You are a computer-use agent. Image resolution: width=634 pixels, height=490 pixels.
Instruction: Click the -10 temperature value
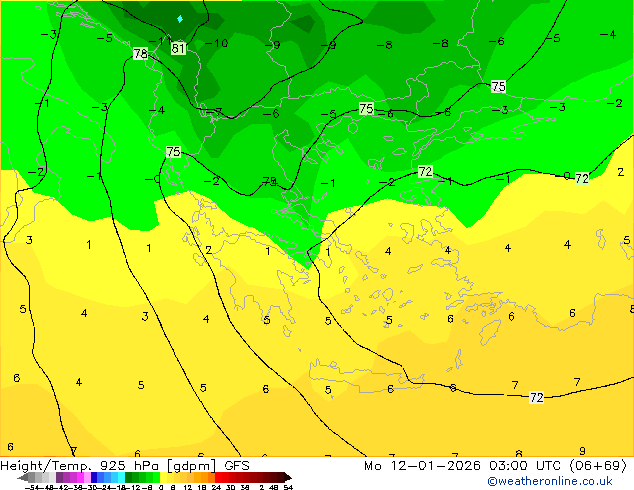coord(216,43)
